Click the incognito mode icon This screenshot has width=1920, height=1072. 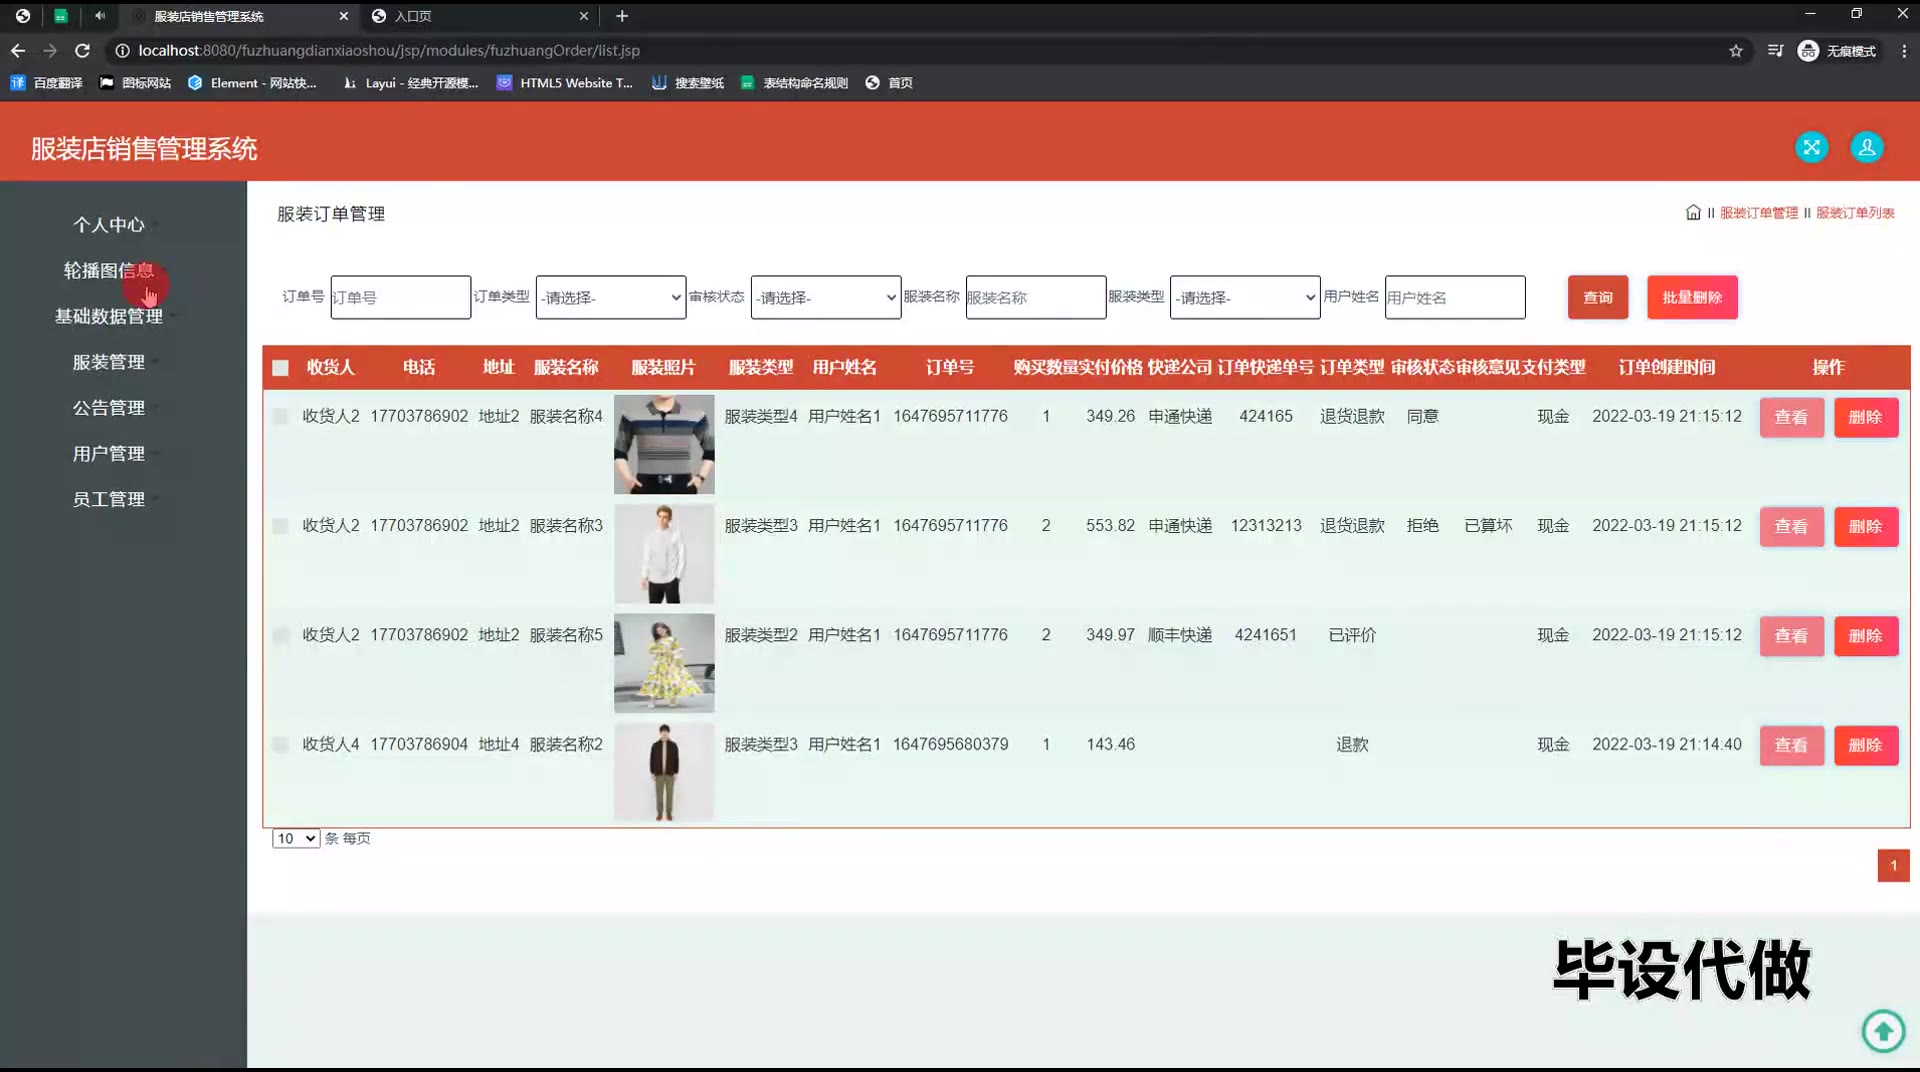pyautogui.click(x=1808, y=51)
